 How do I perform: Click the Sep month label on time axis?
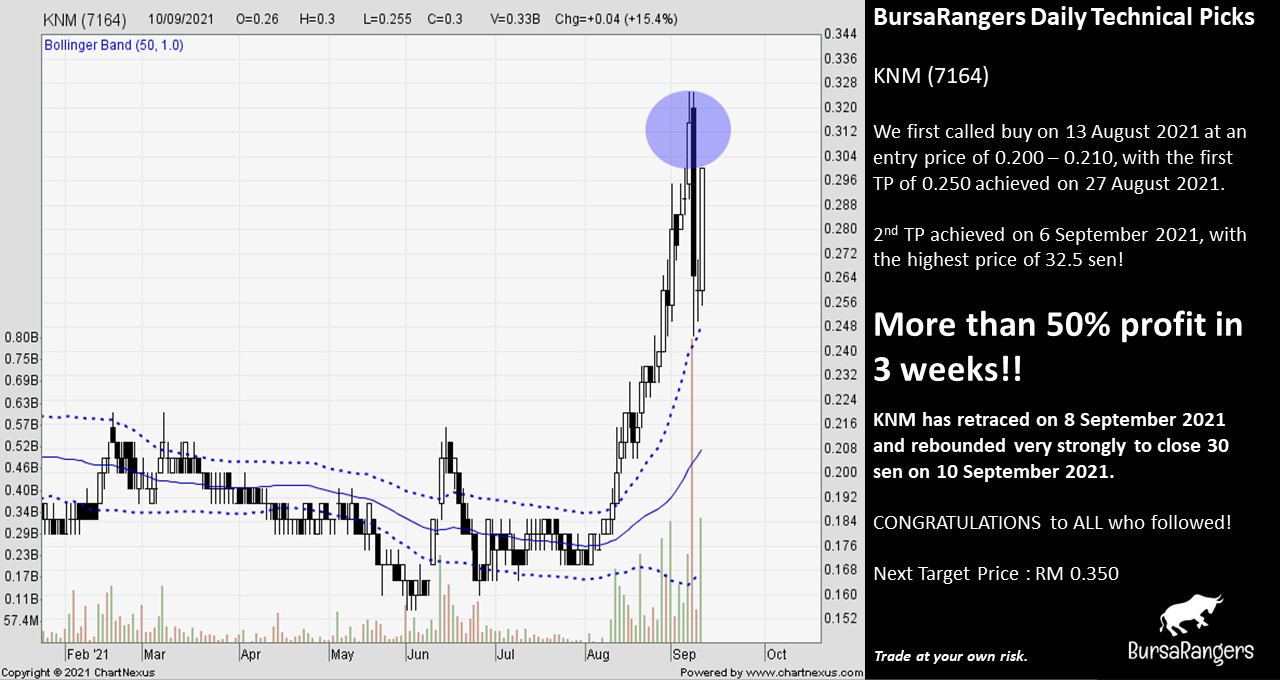click(x=686, y=654)
